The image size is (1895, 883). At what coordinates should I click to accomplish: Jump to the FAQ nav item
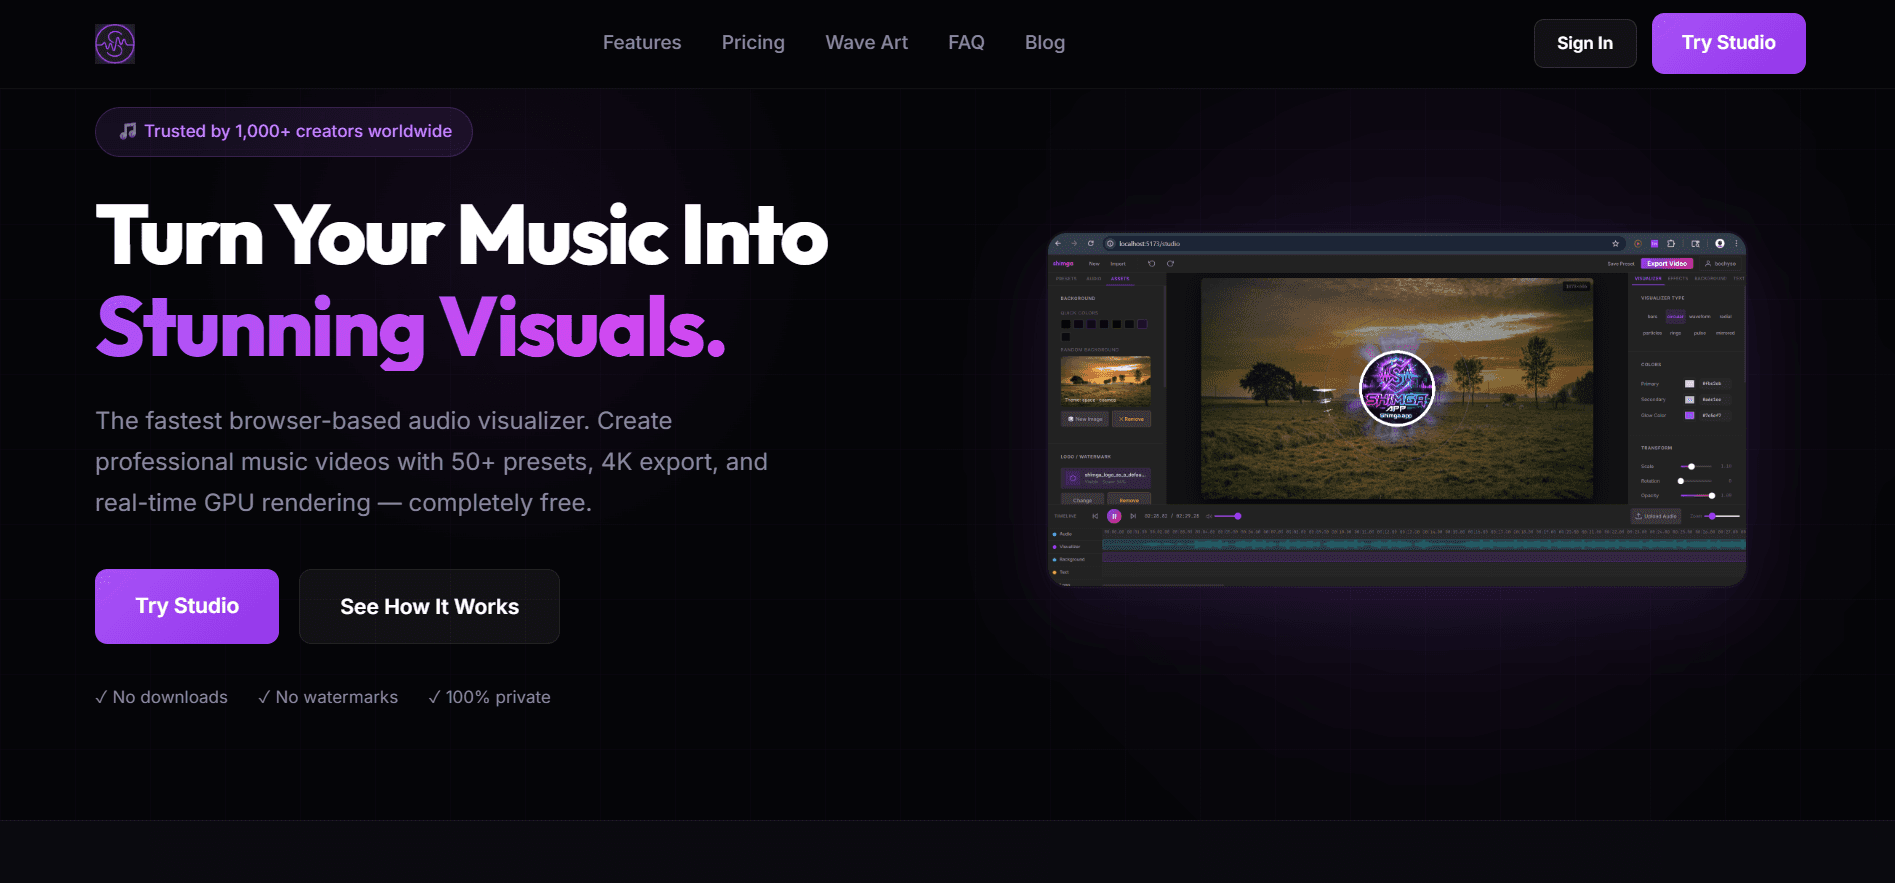point(966,43)
